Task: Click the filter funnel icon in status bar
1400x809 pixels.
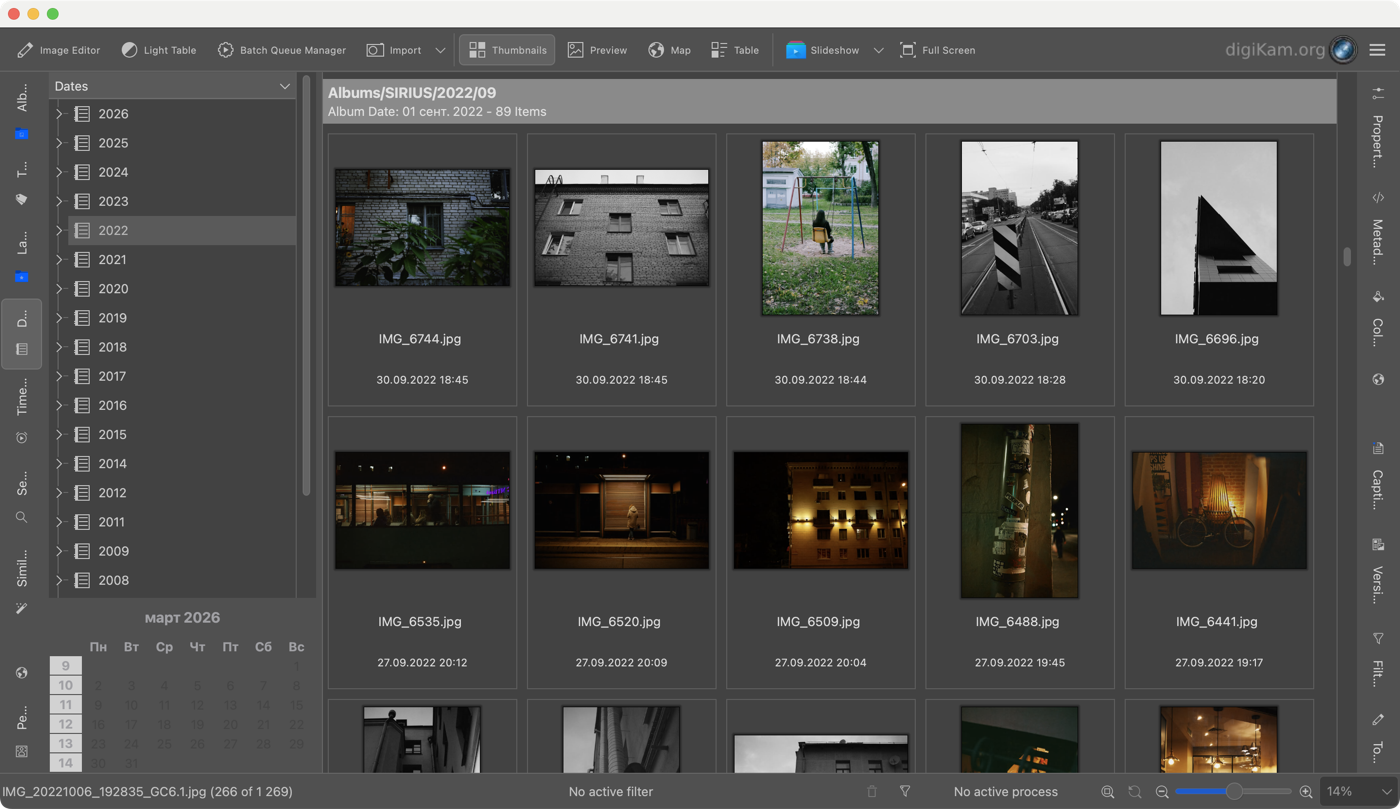Action: 905,792
